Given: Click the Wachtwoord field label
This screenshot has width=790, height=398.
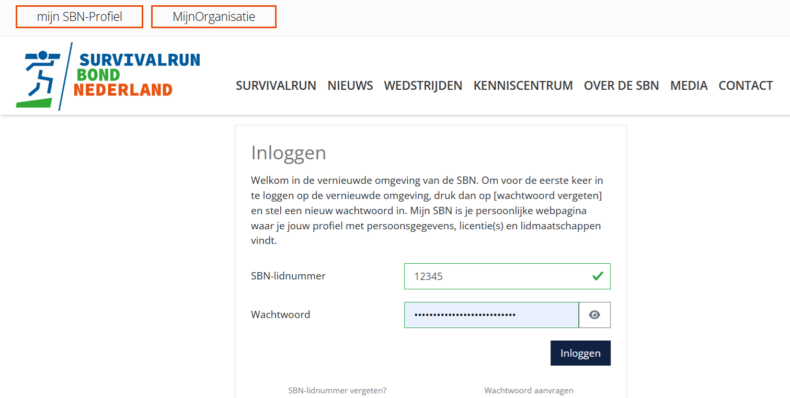Looking at the screenshot, I should coord(281,315).
